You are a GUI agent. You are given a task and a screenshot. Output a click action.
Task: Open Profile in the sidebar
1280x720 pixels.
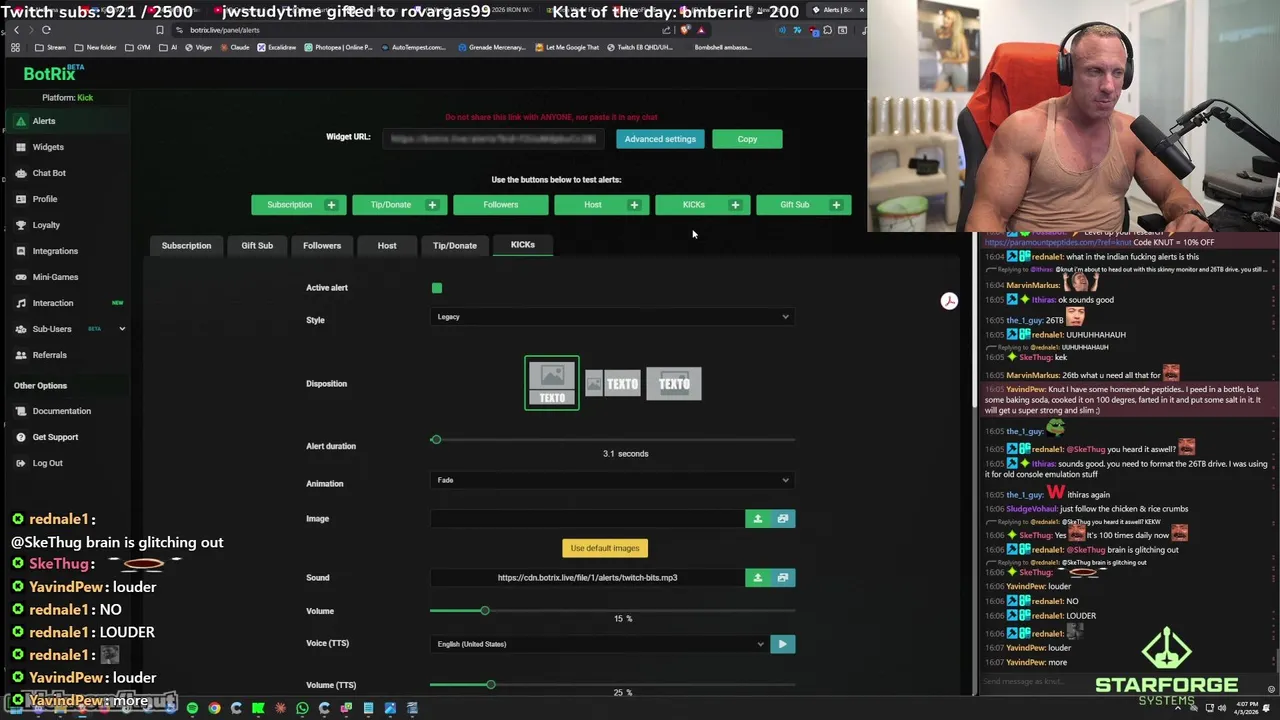click(44, 199)
